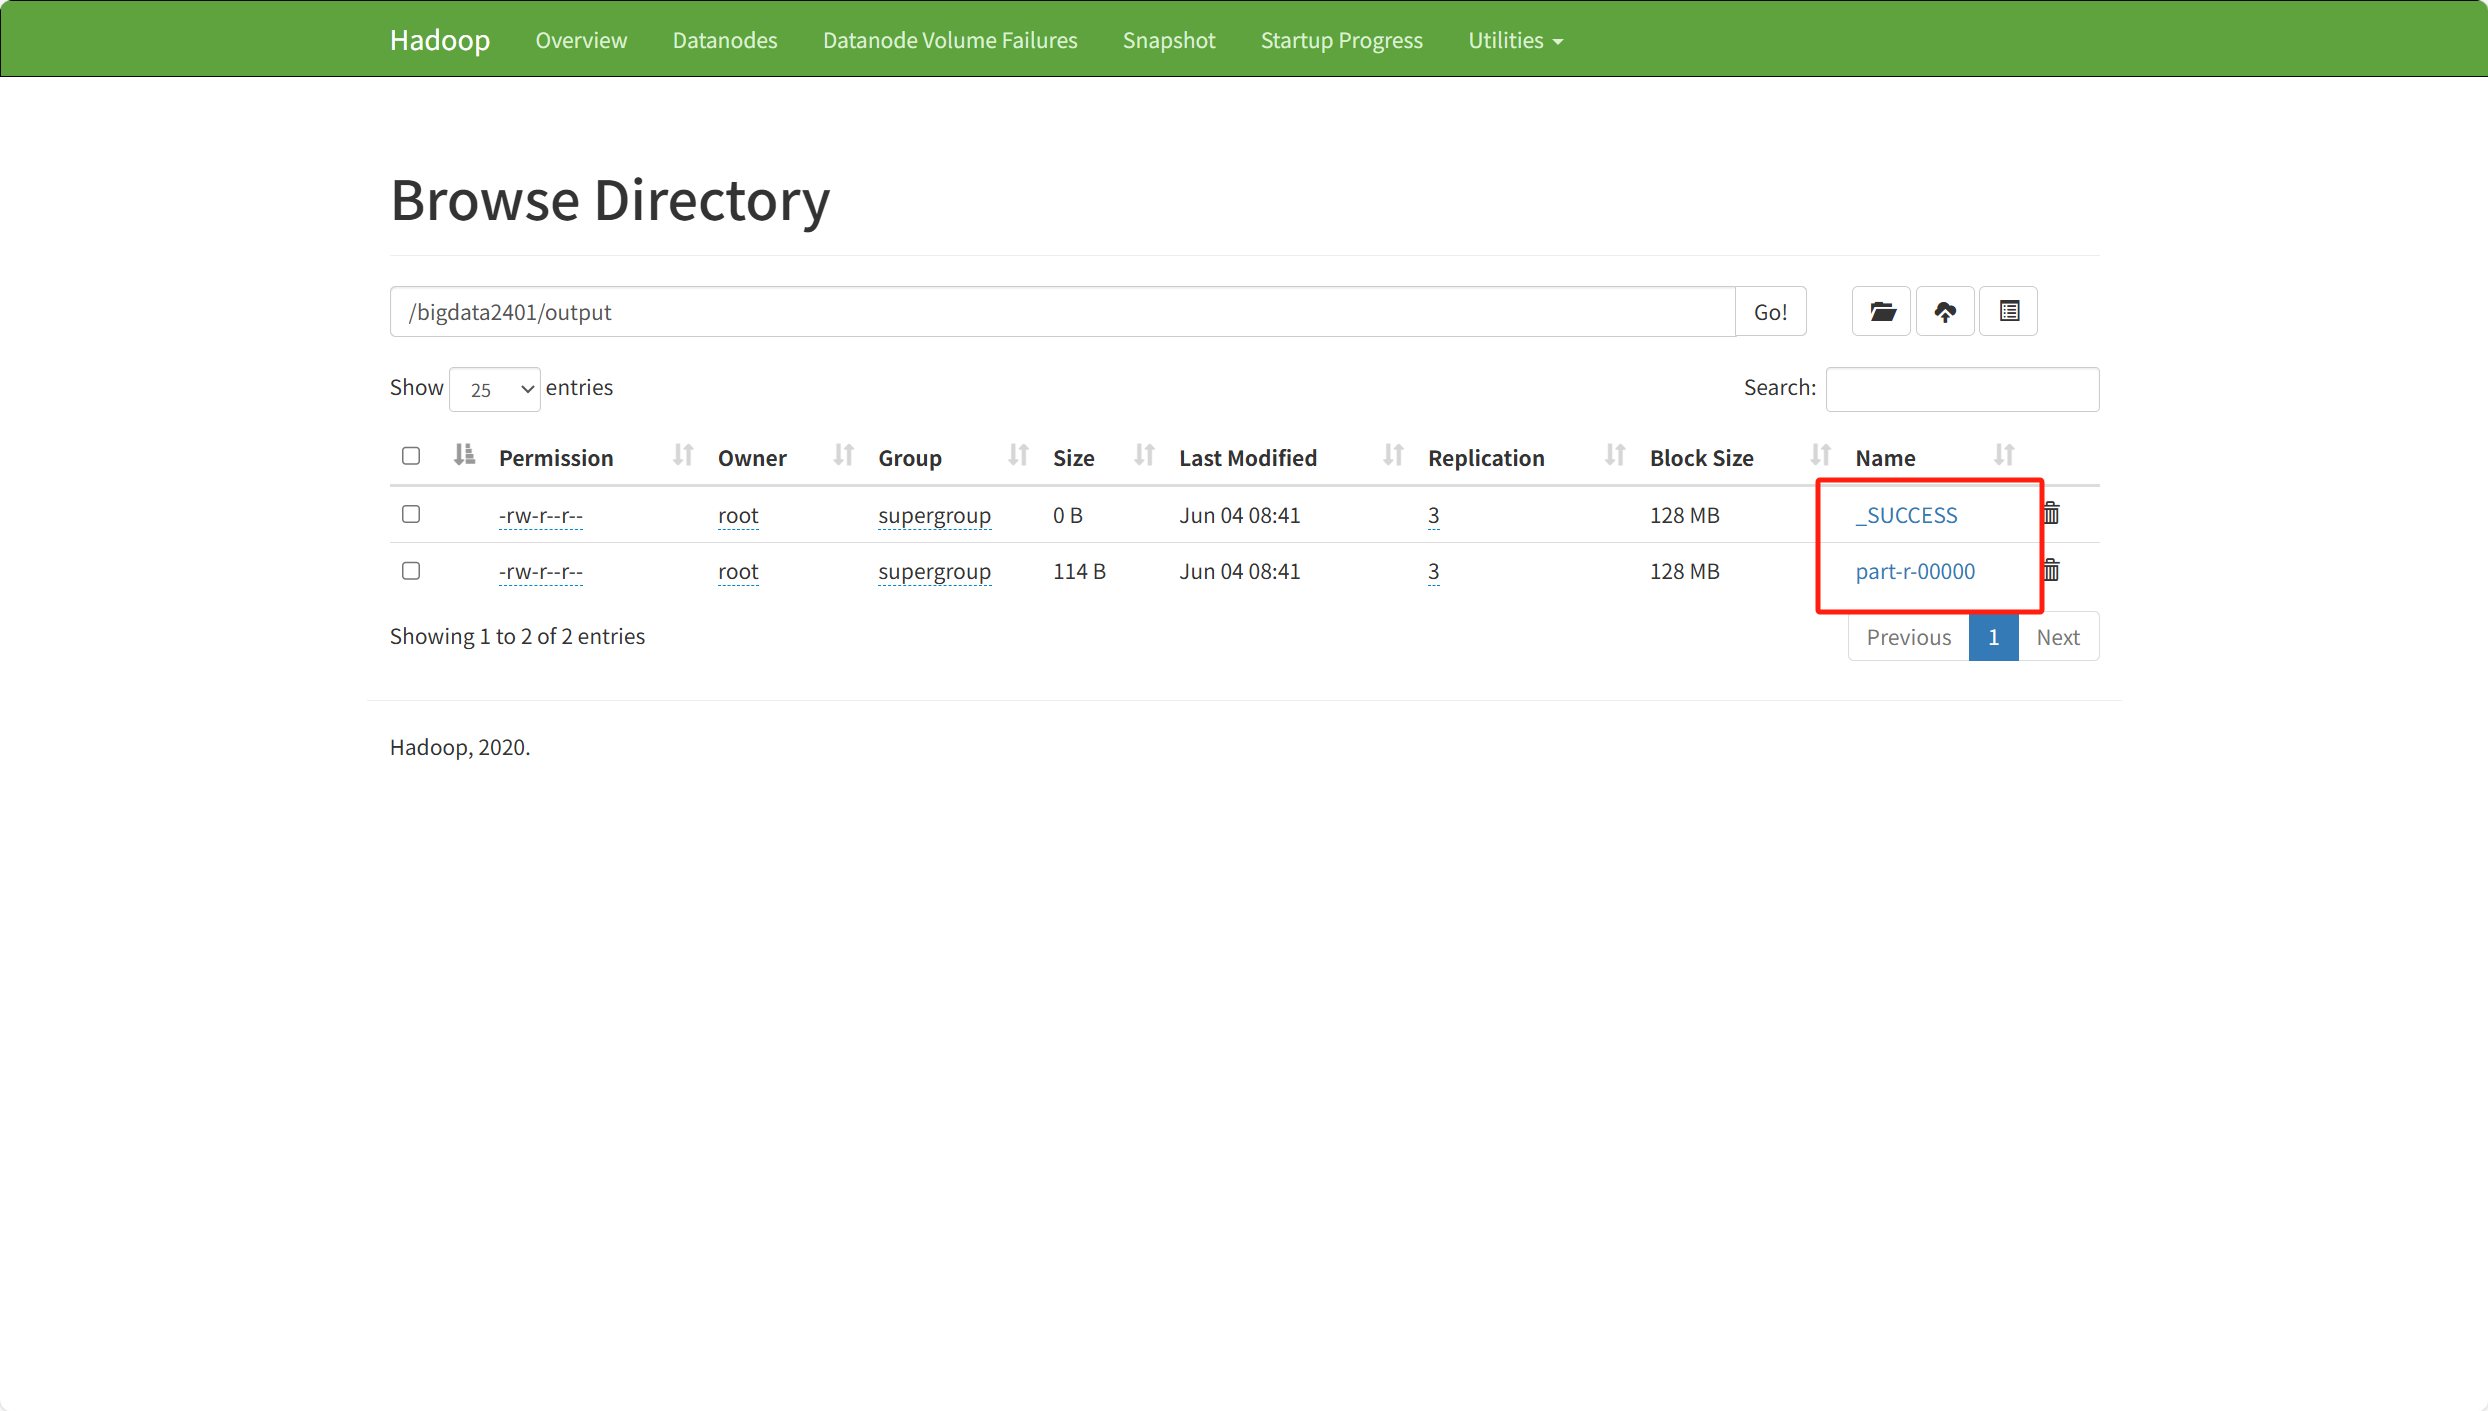Image resolution: width=2488 pixels, height=1411 pixels.
Task: Check the part-r-00000 row checkbox
Action: pyautogui.click(x=410, y=570)
